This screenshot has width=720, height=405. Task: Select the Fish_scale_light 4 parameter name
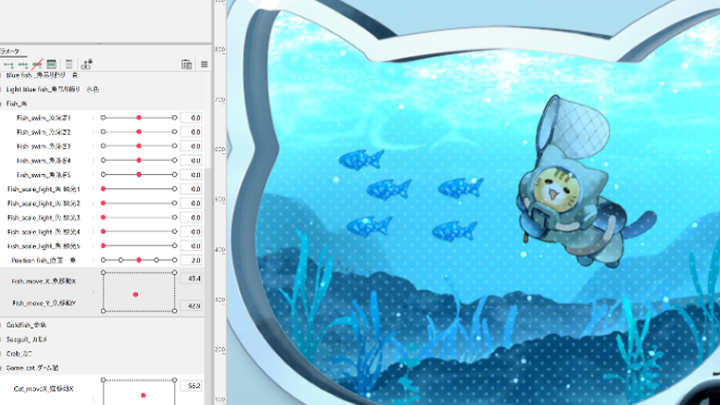(44, 232)
